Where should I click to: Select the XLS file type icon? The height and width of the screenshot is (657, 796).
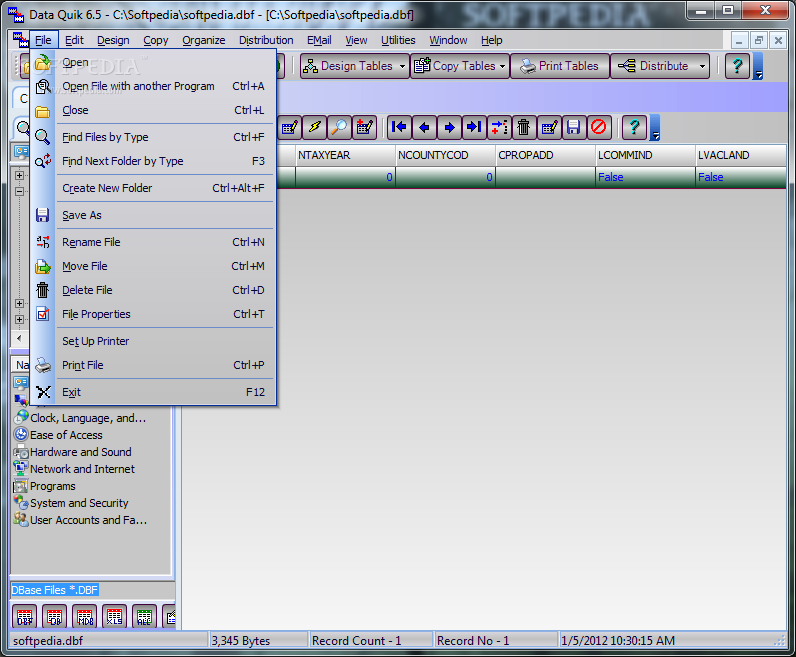[x=114, y=616]
